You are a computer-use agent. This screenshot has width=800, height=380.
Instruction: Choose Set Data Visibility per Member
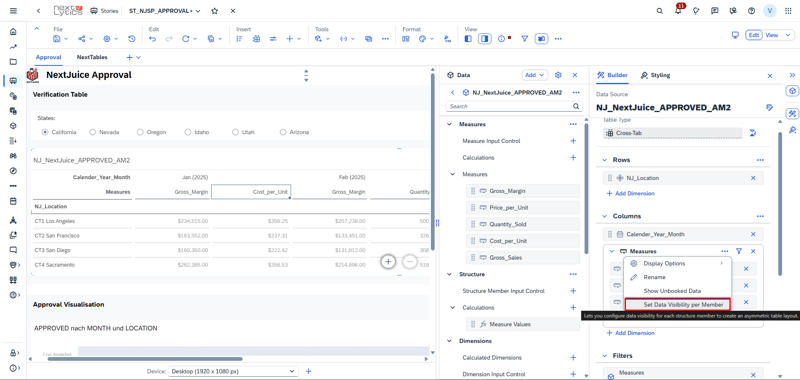click(x=678, y=305)
